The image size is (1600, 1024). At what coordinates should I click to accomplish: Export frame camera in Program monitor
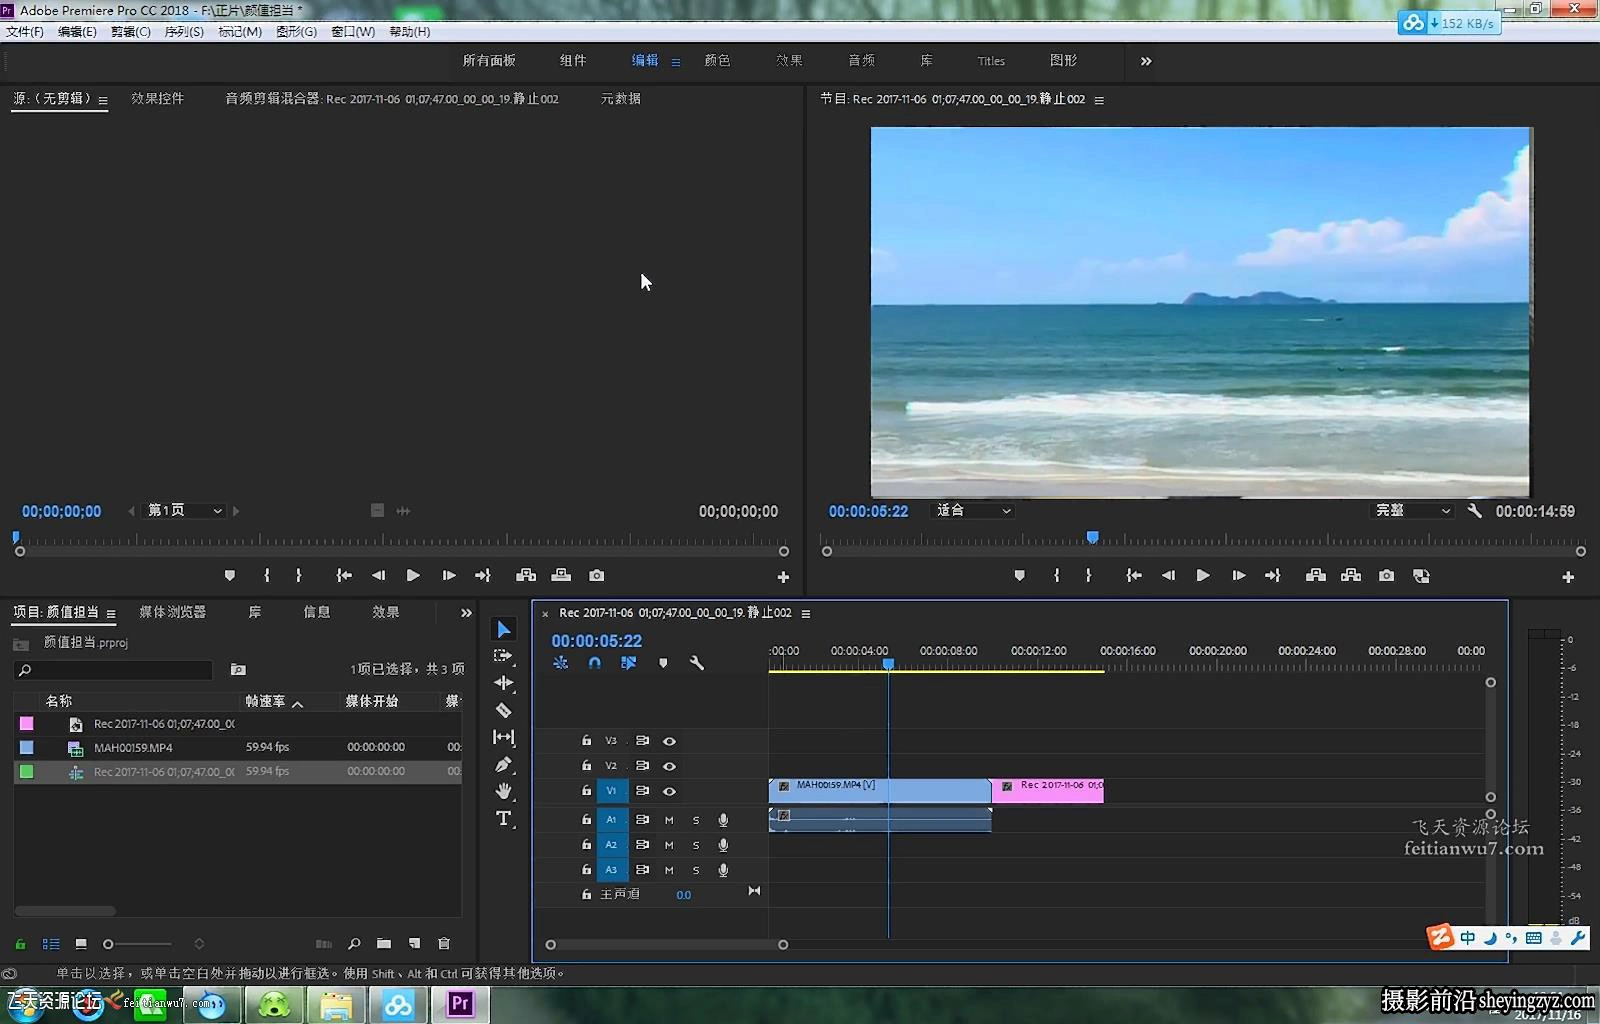pyautogui.click(x=1386, y=576)
